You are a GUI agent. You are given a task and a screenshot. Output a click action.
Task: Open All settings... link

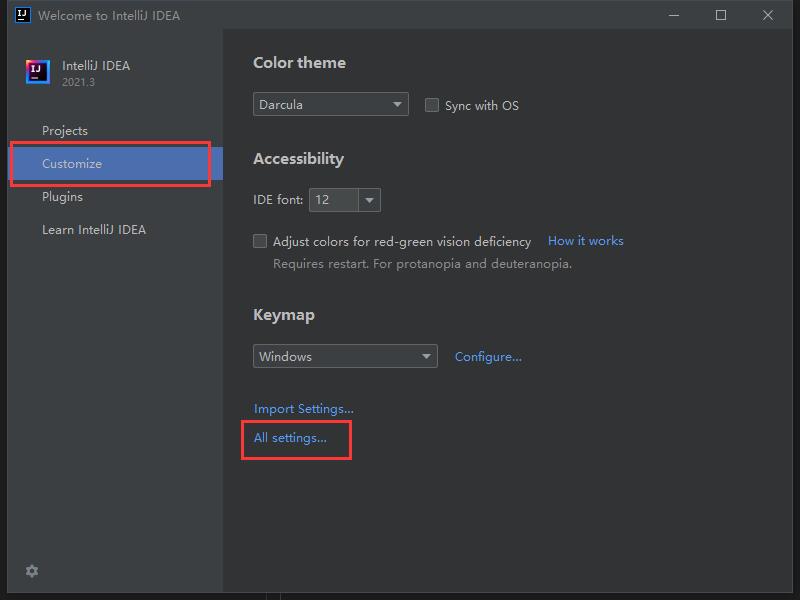290,438
